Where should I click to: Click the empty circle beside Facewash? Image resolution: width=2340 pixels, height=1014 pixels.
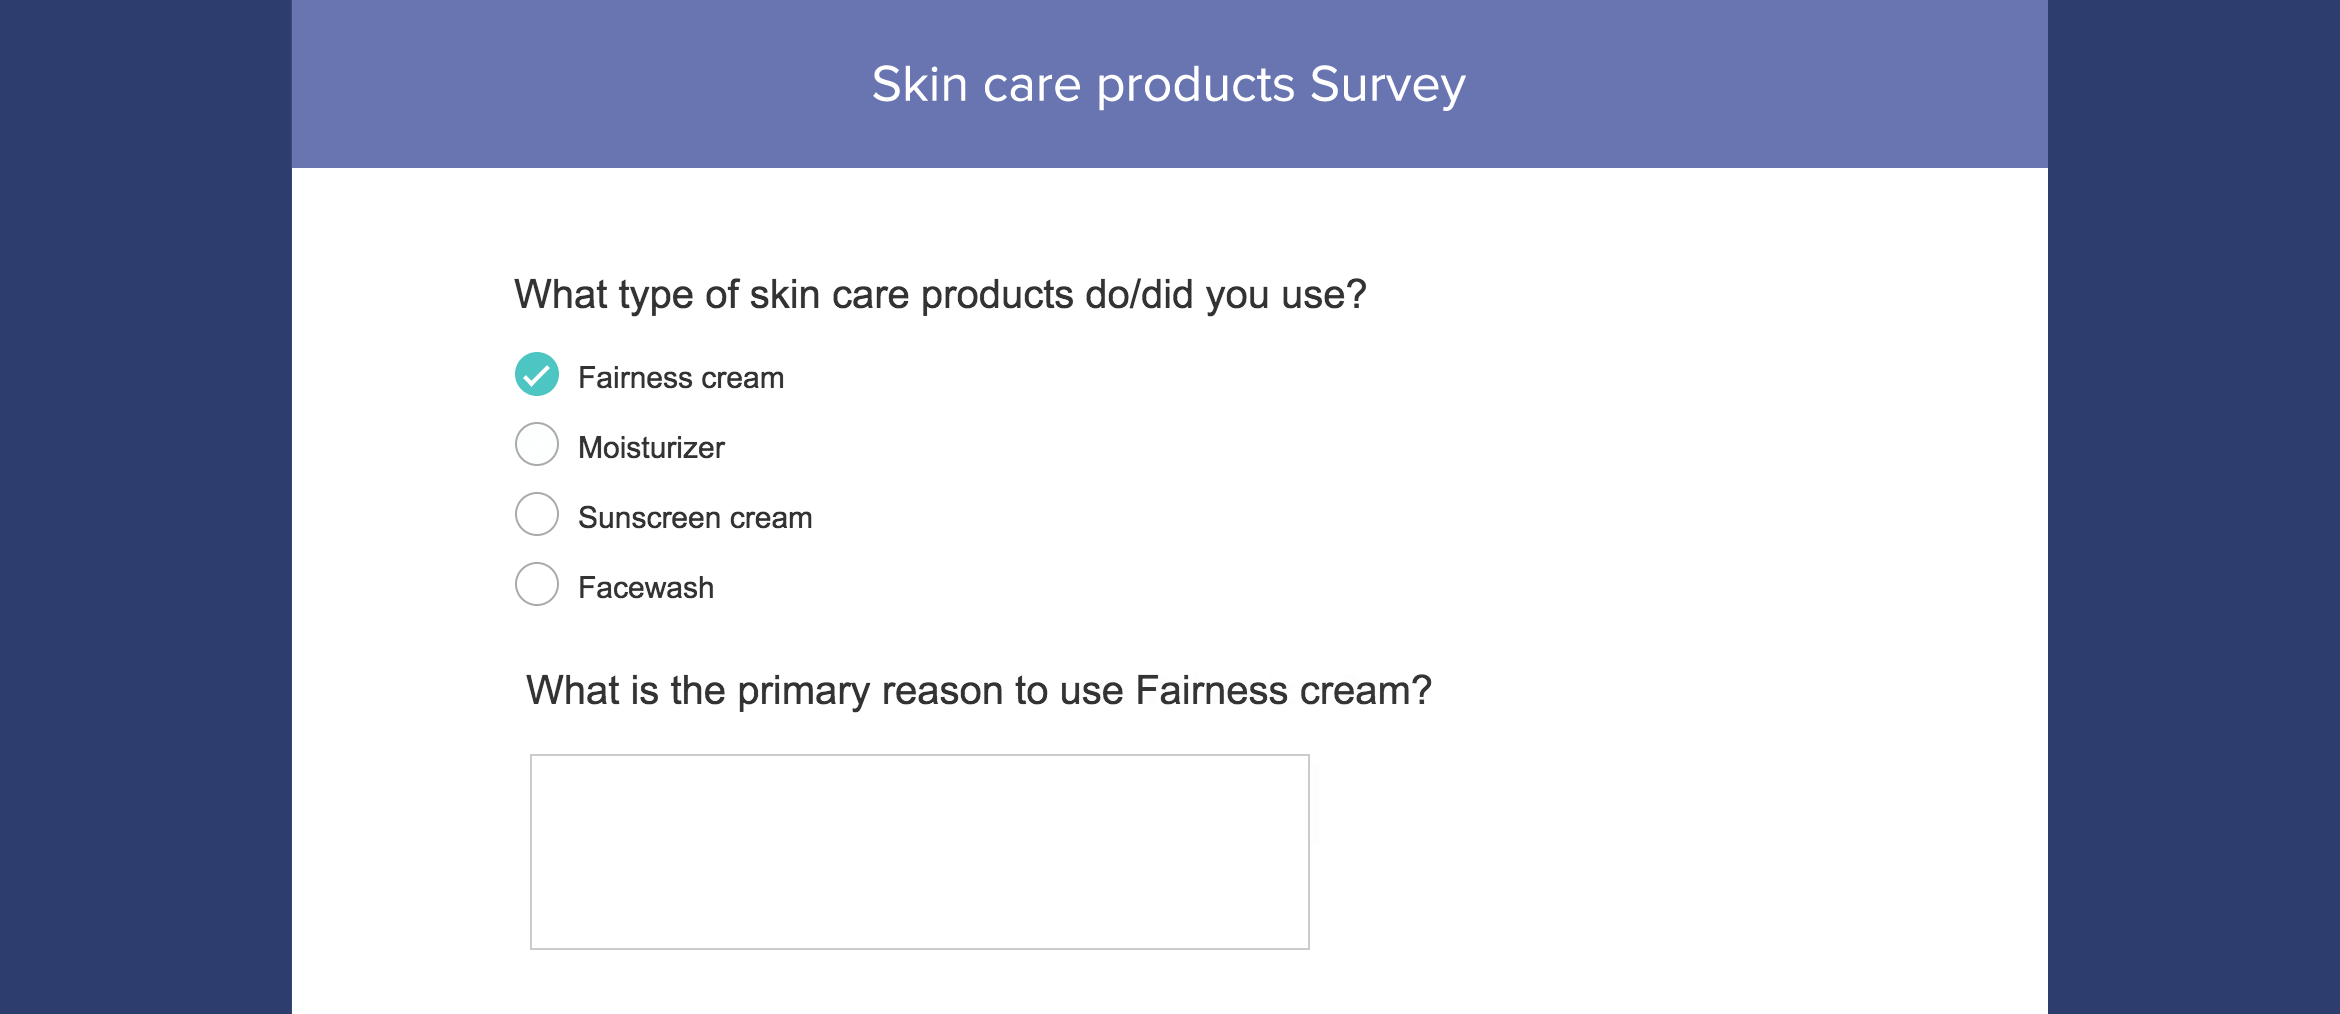coord(537,584)
